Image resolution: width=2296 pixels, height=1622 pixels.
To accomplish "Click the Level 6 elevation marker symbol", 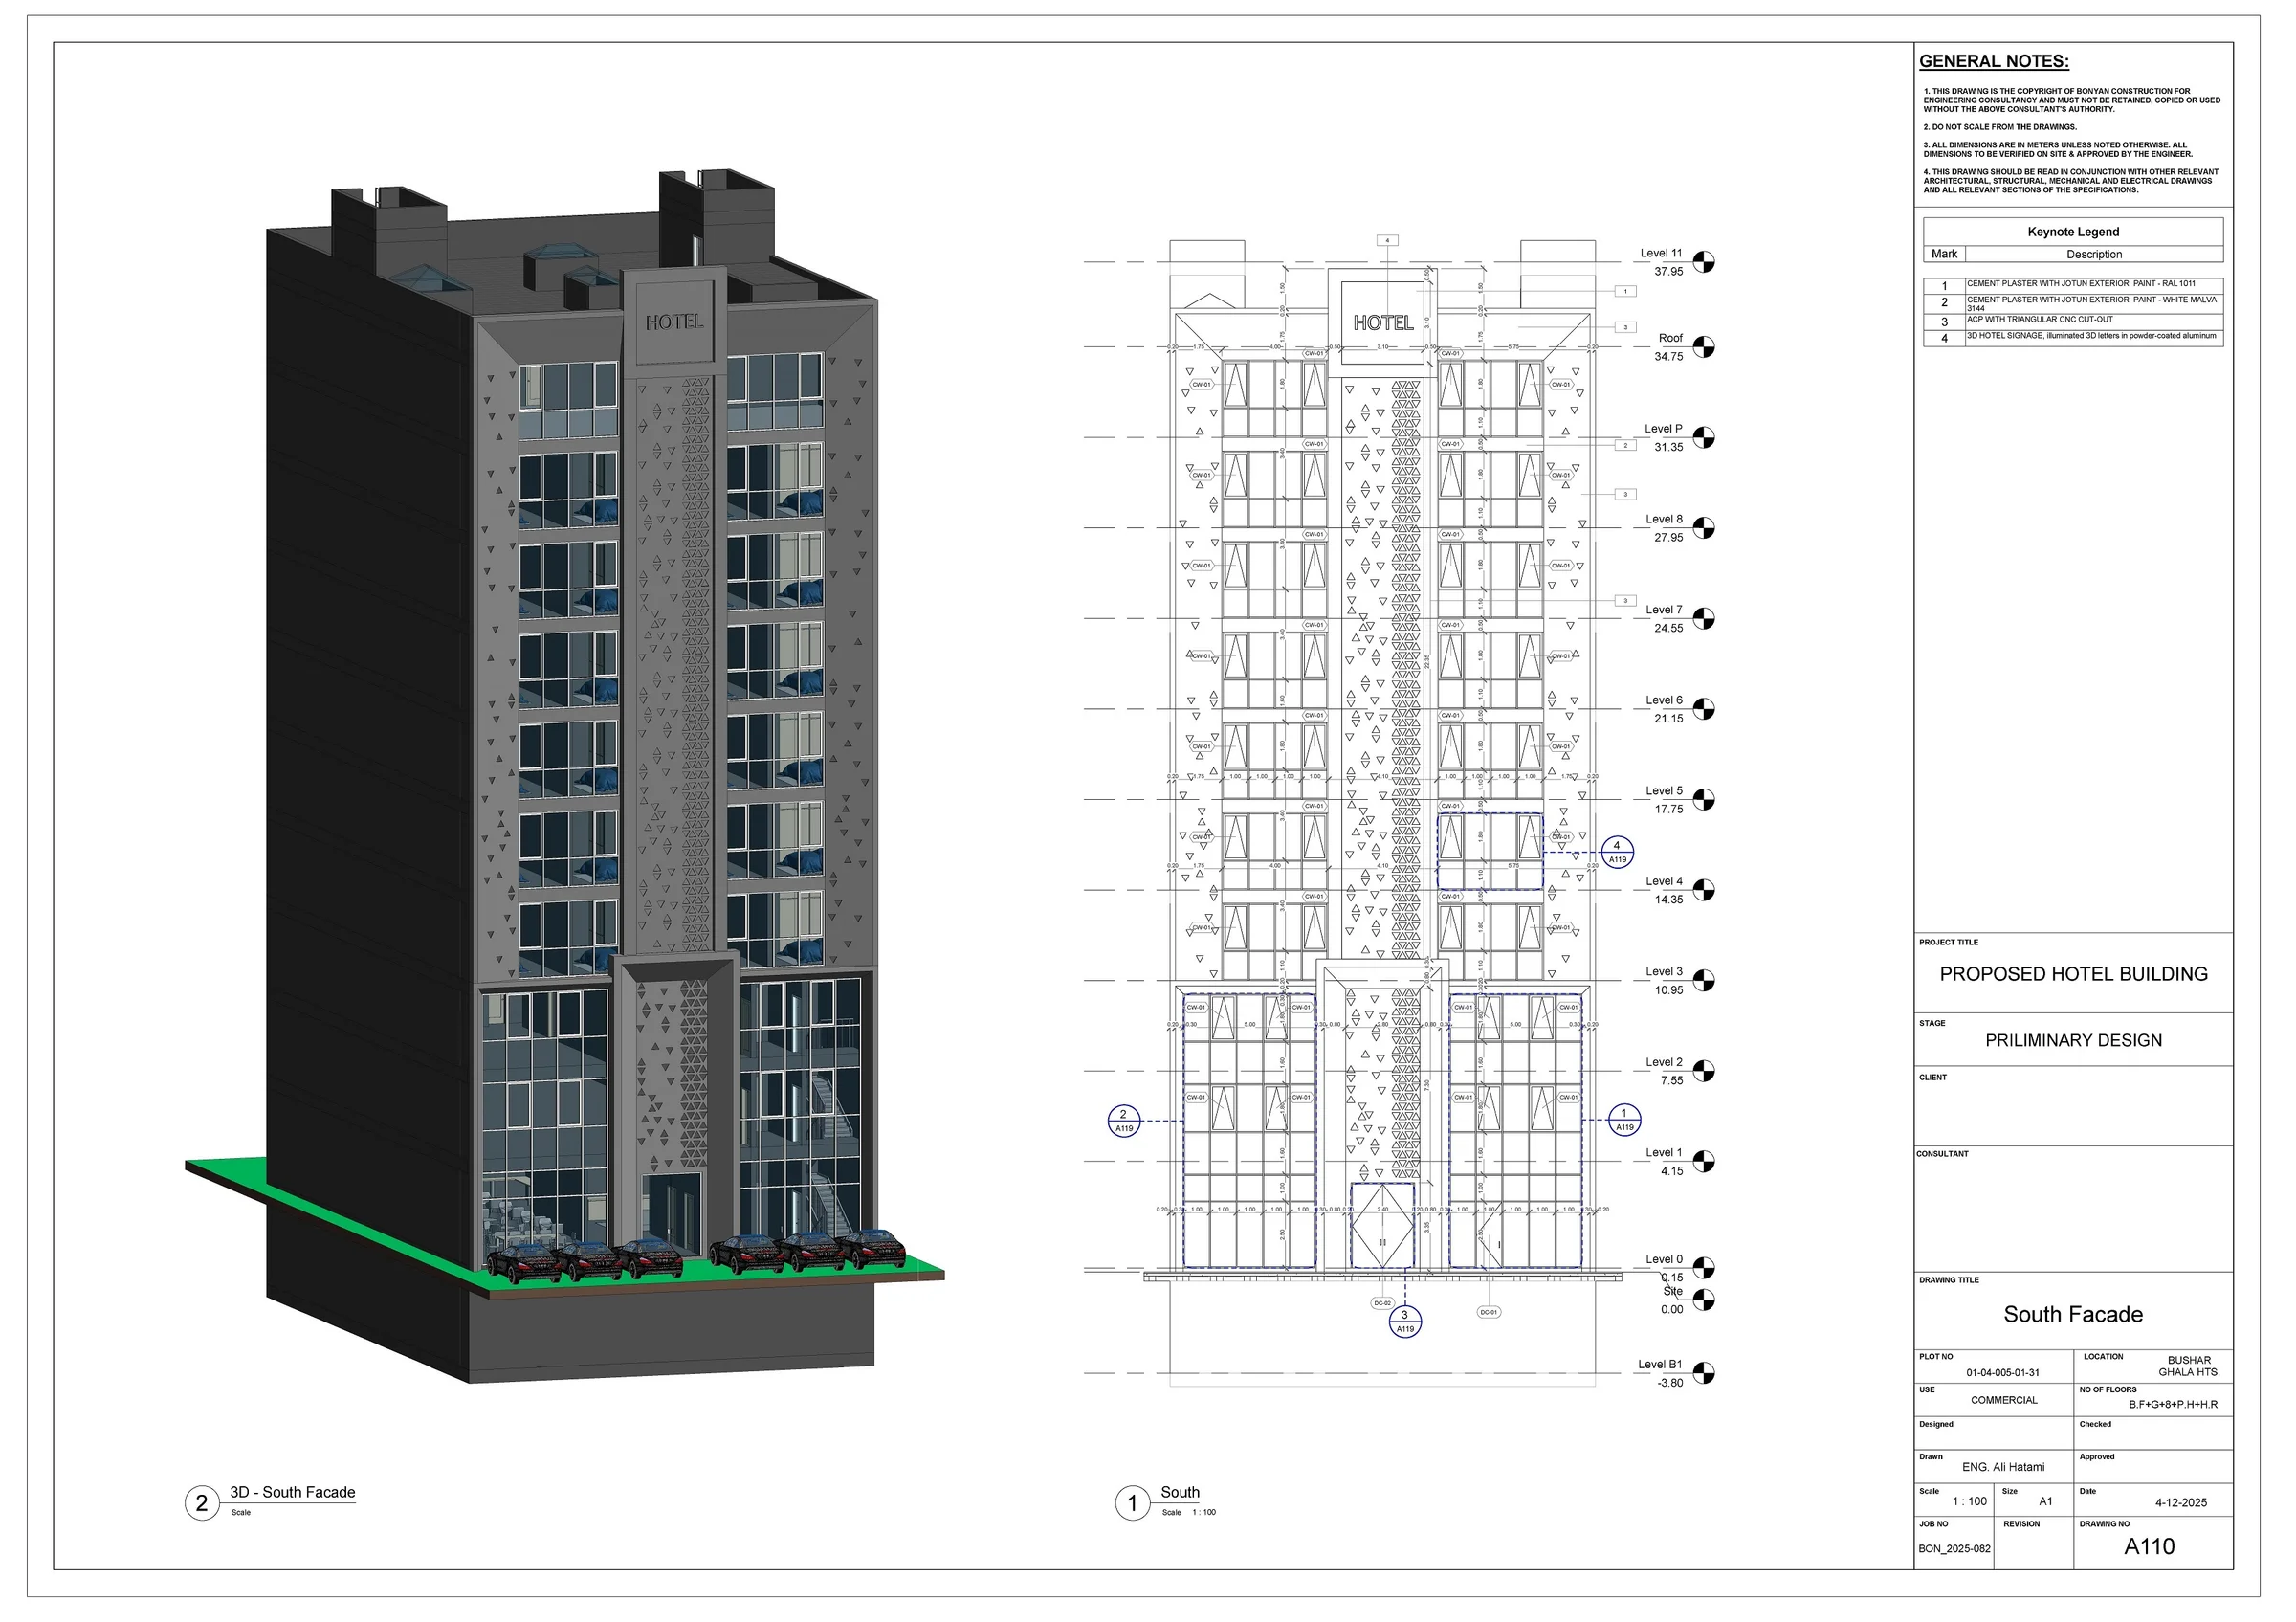I will (1704, 709).
